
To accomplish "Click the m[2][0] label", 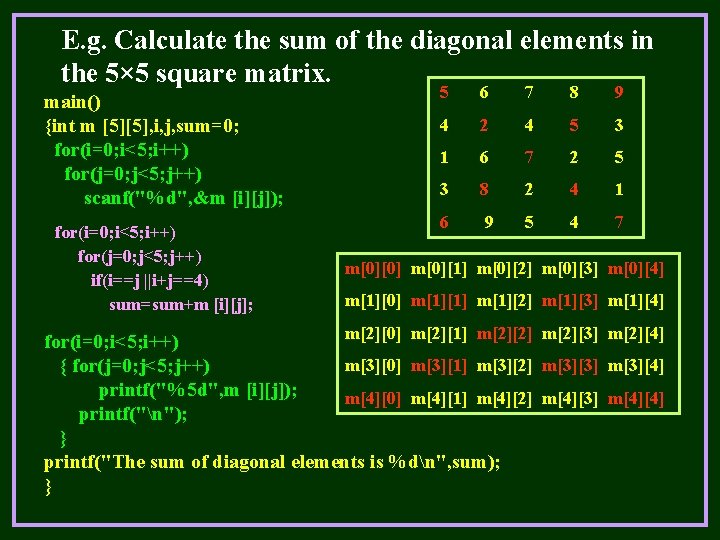I will (x=372, y=334).
